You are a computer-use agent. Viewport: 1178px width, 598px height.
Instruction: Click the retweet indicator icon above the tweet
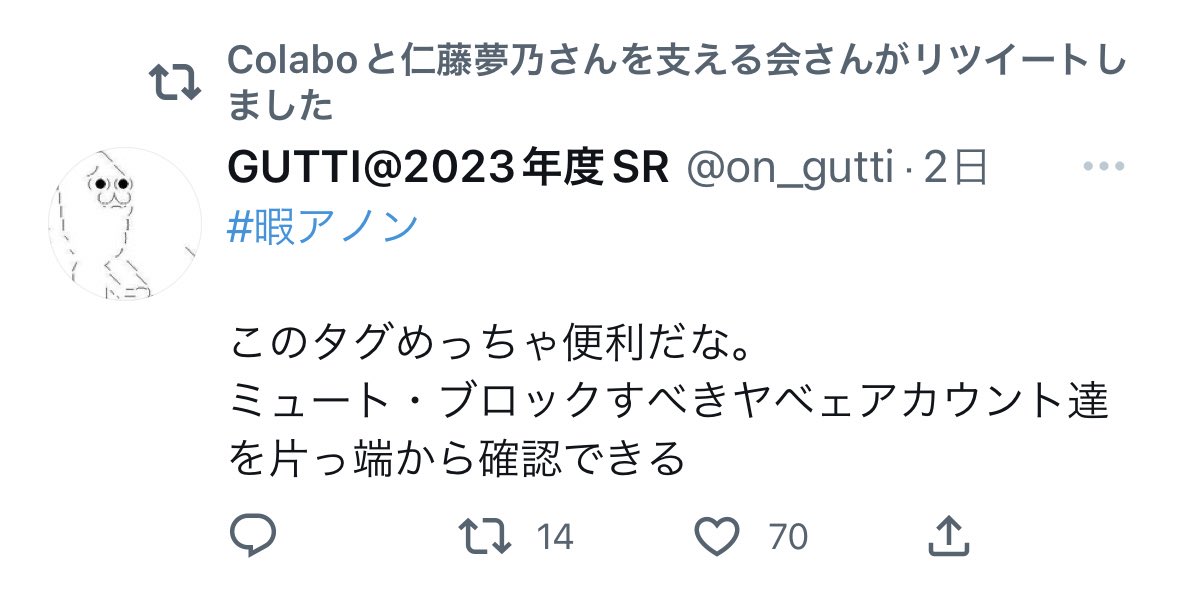coord(175,82)
